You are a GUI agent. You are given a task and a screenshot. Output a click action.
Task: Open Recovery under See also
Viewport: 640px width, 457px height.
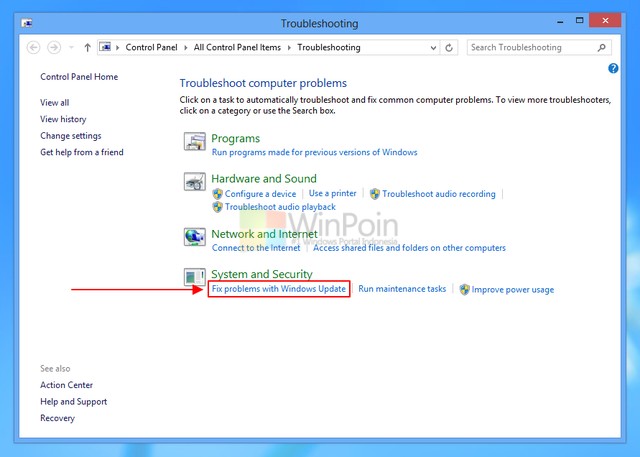pyautogui.click(x=58, y=418)
